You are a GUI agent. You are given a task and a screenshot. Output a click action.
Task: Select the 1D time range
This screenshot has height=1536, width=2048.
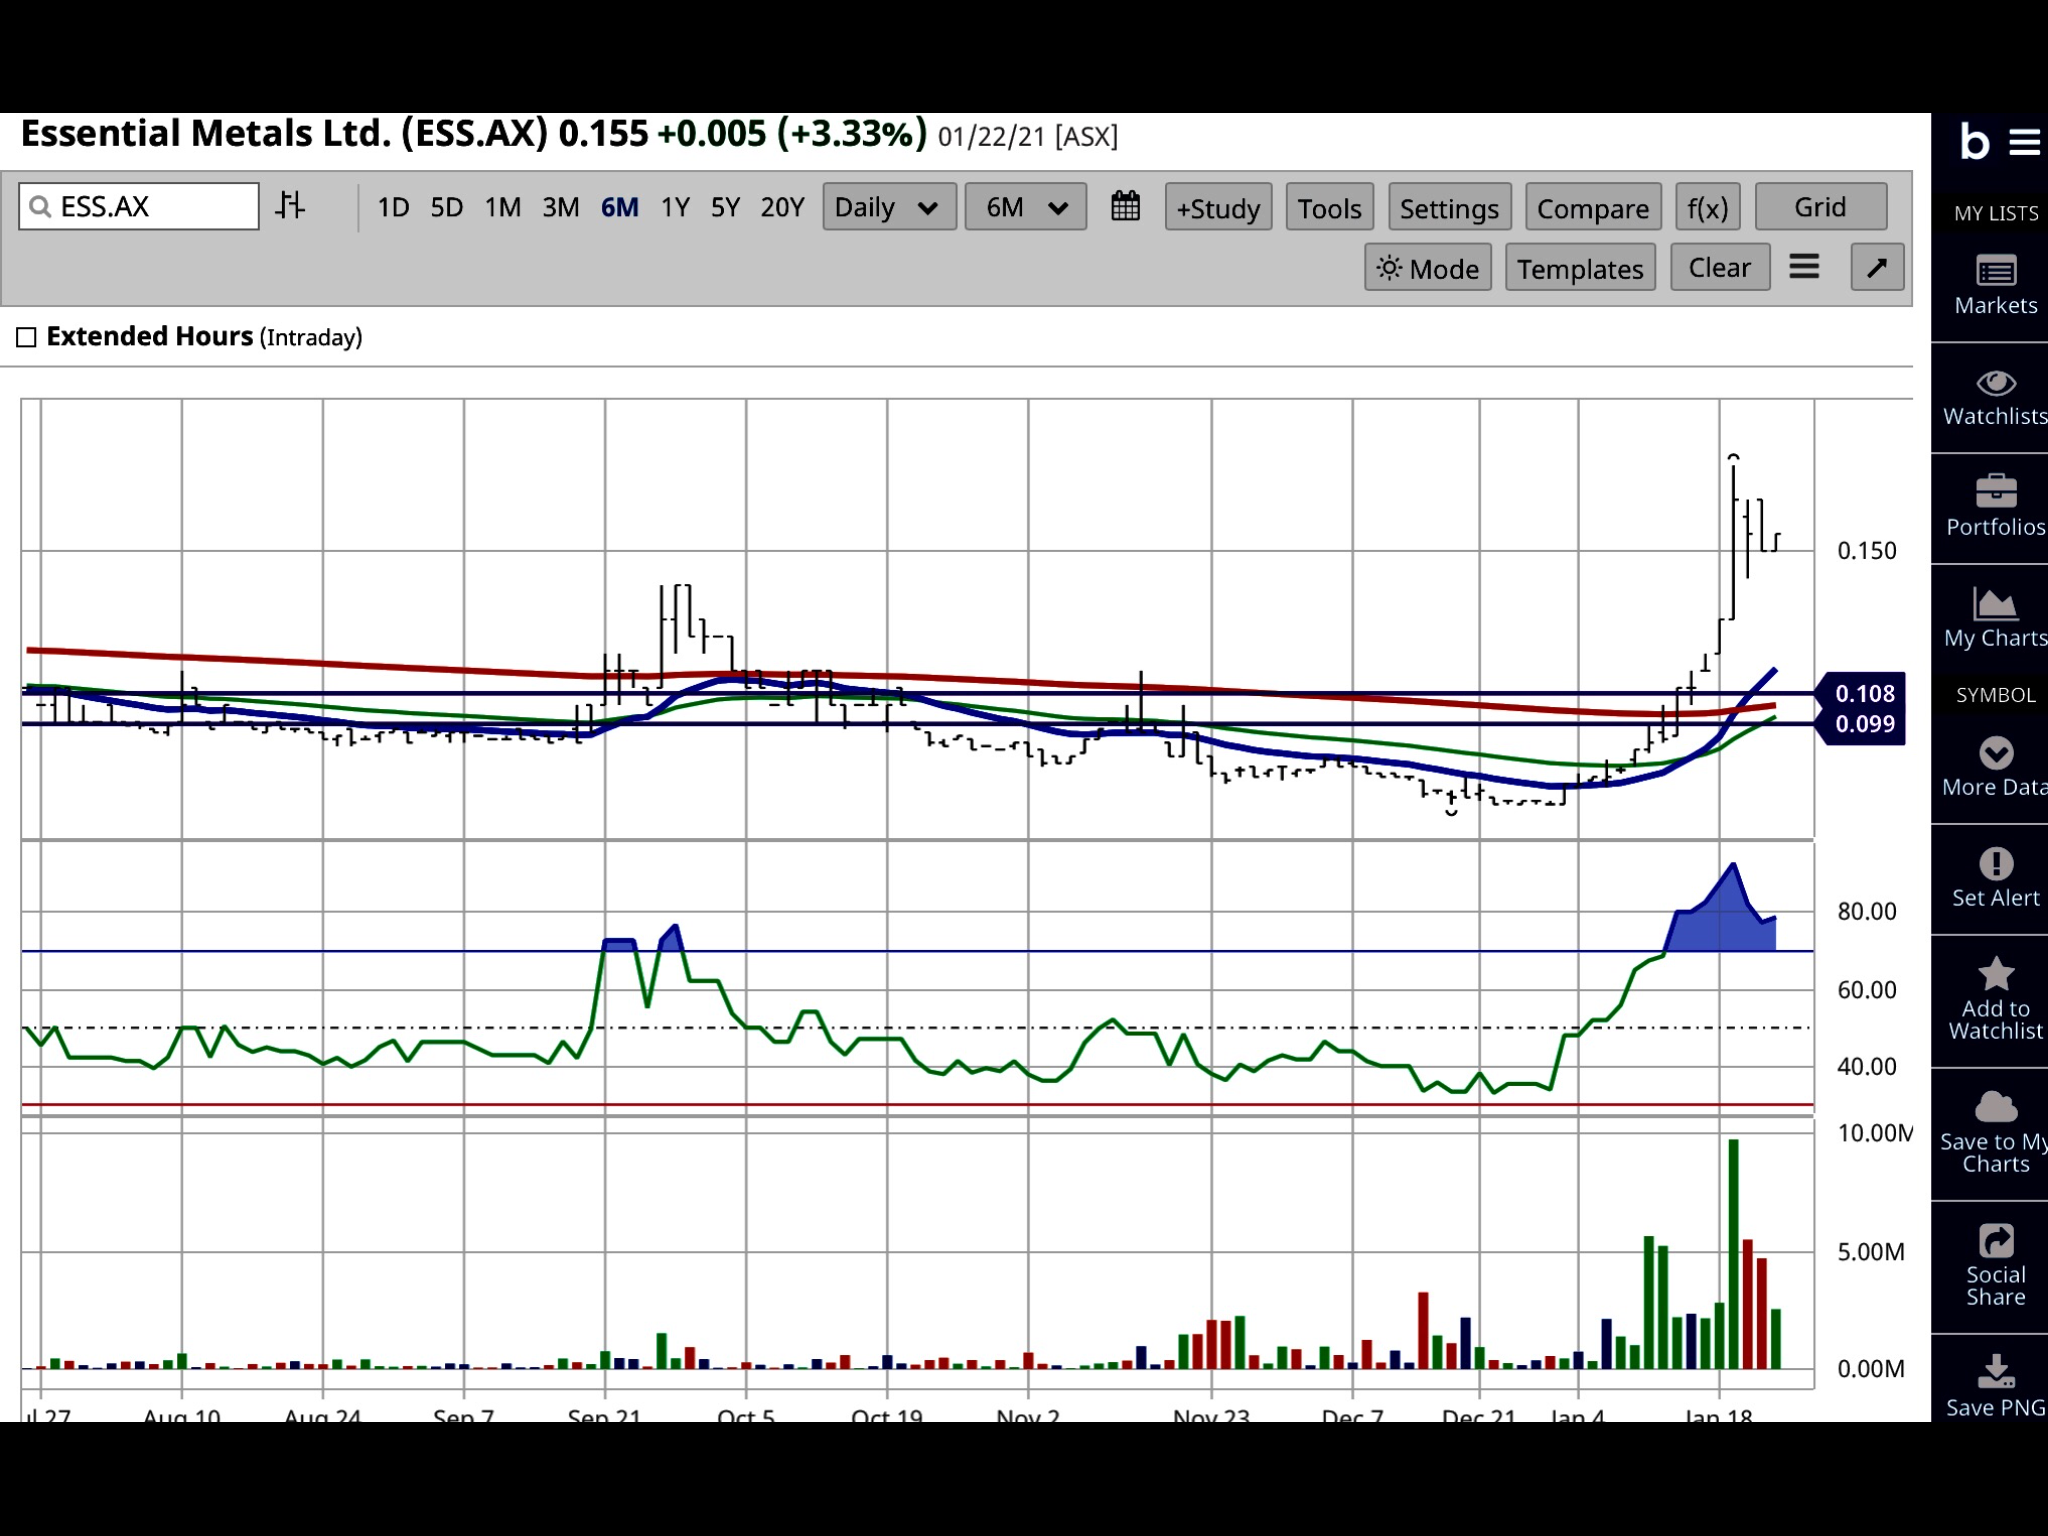click(x=393, y=207)
